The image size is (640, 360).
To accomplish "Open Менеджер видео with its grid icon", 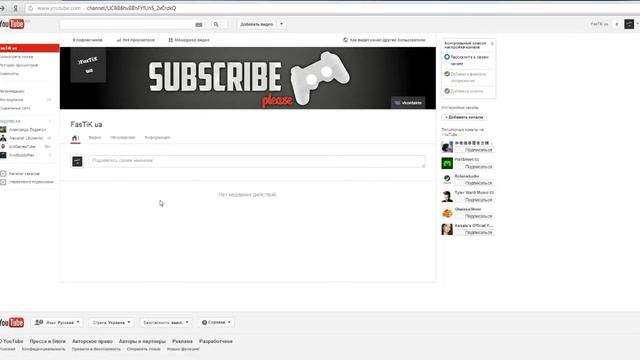I will (x=189, y=40).
